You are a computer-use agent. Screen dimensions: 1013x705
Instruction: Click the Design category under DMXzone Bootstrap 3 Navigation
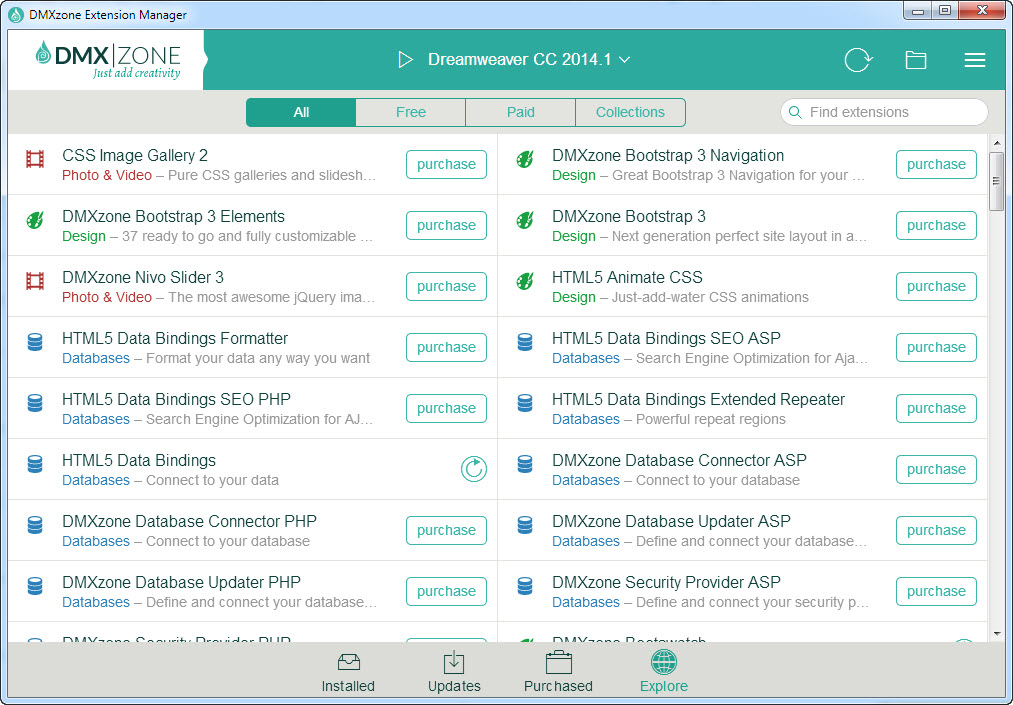pos(574,175)
